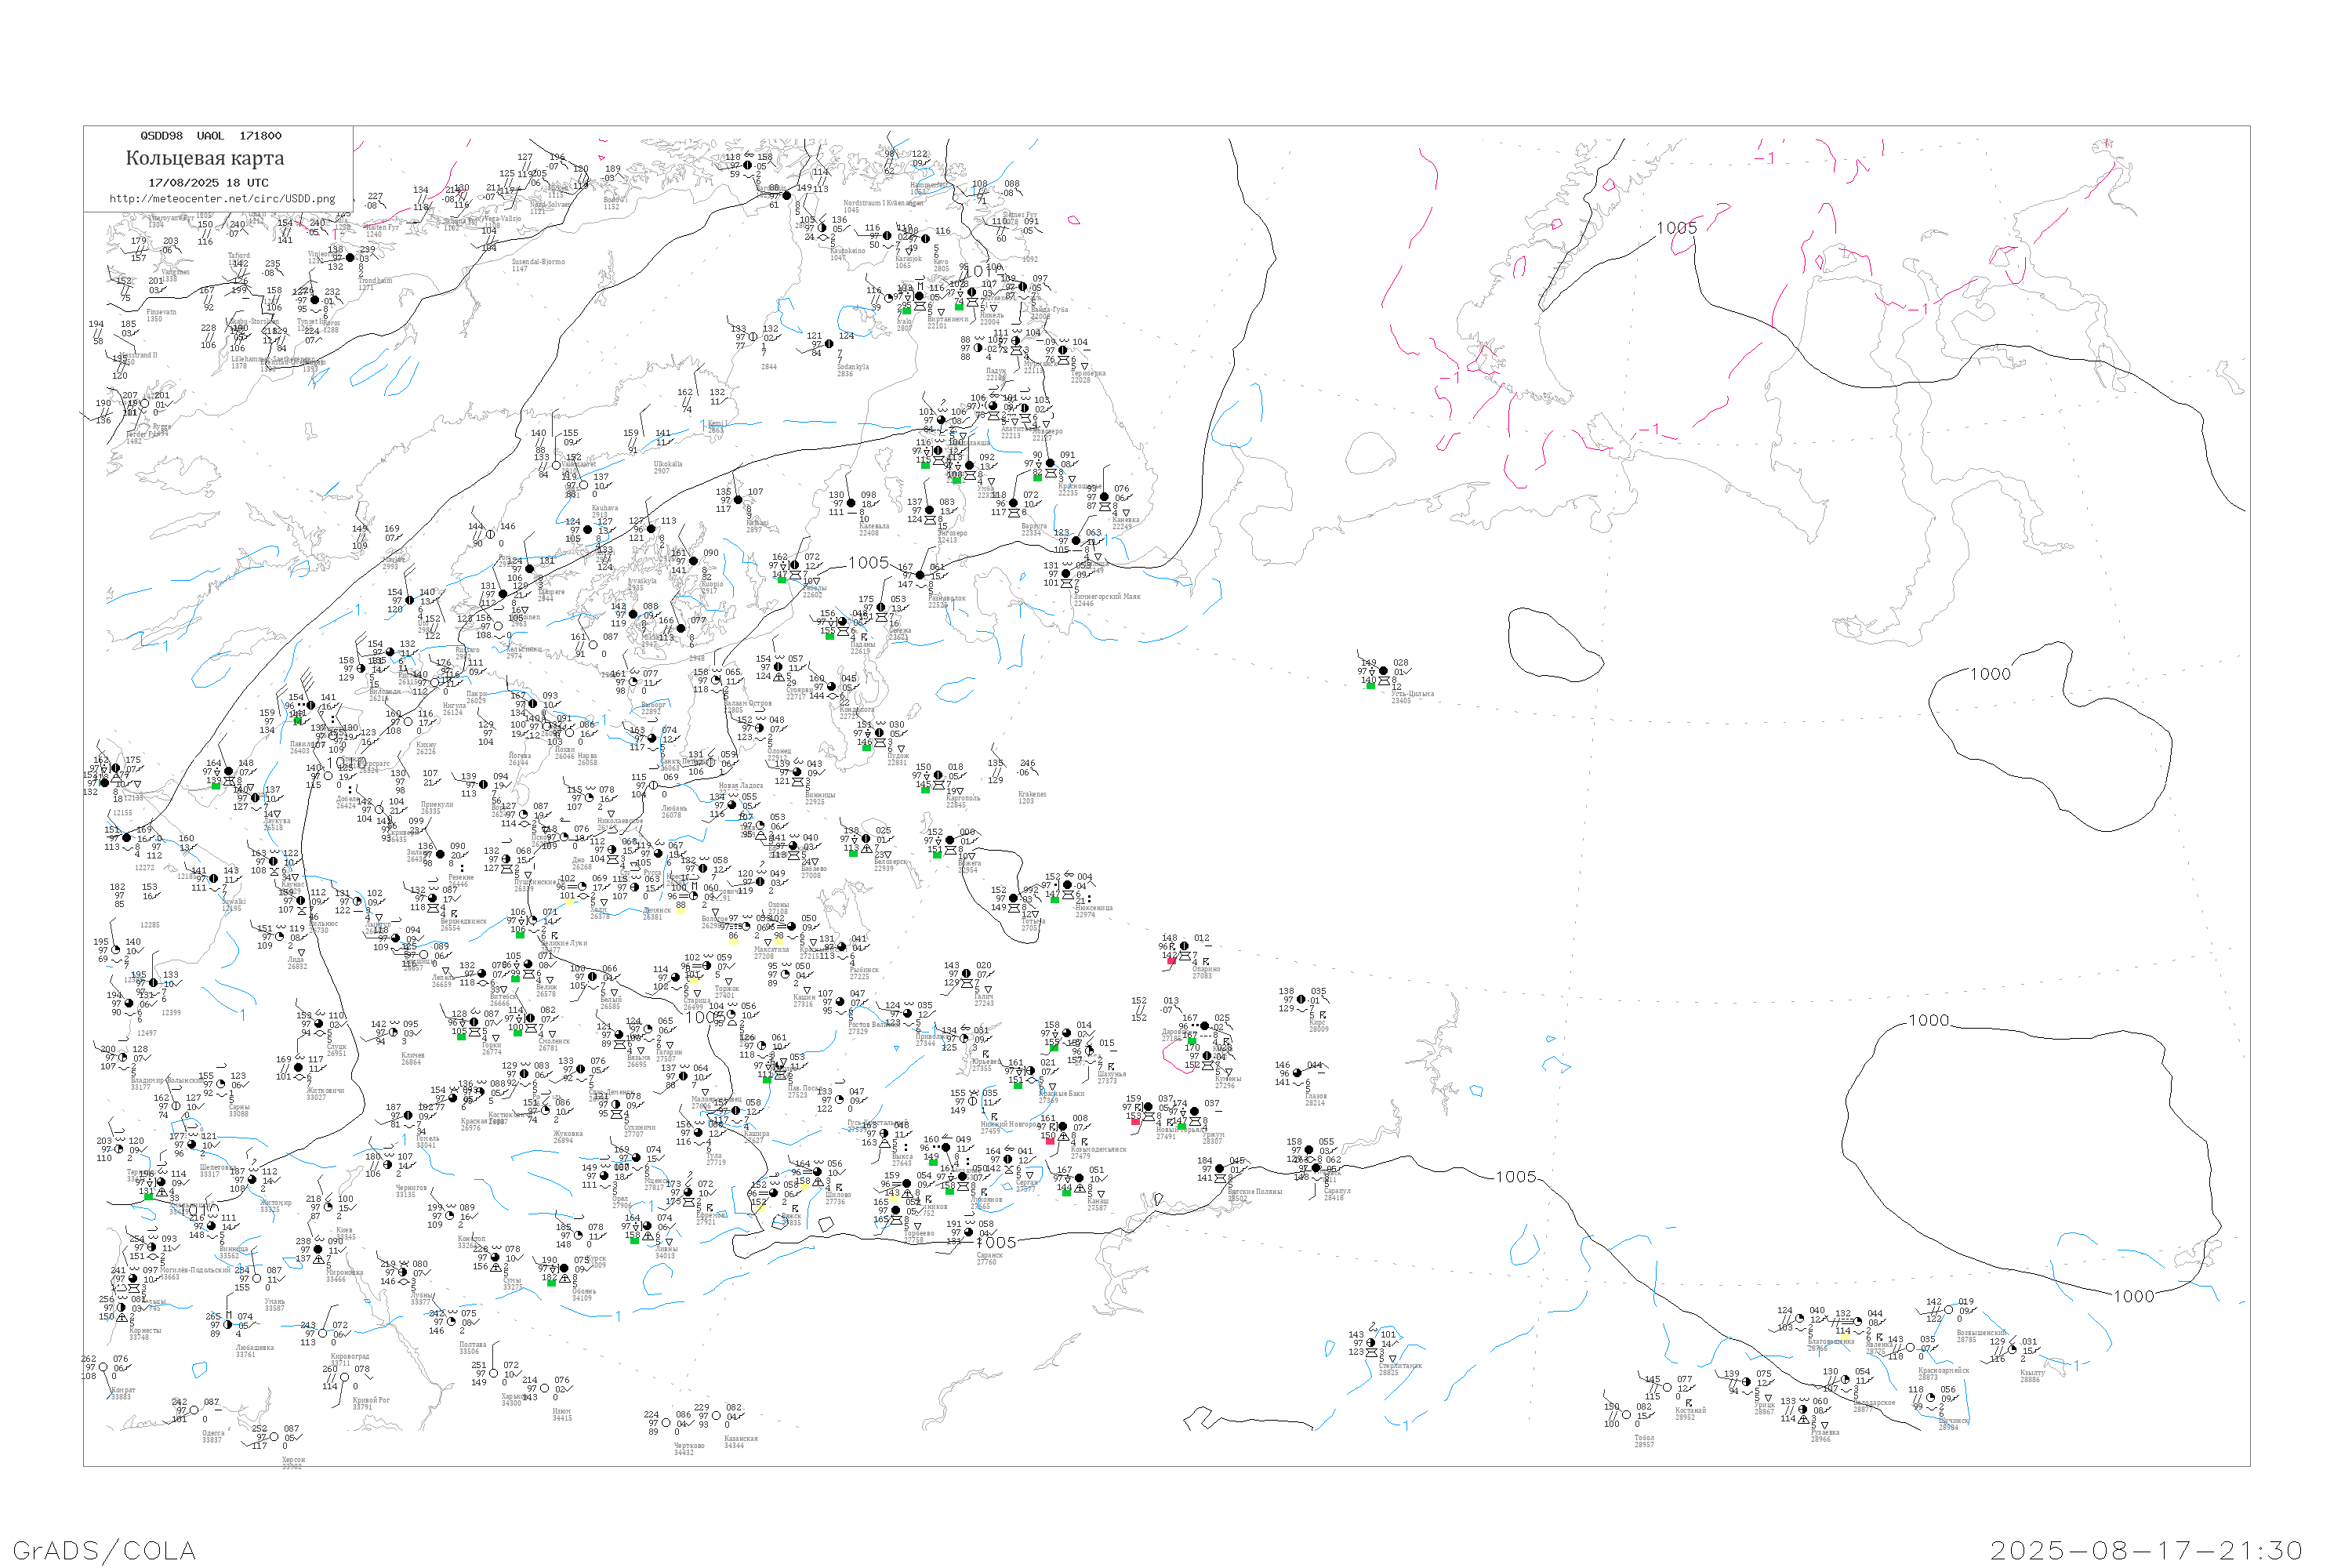2352x1568 pixels.
Task: Click the 2025-08-17-21:30 timestamp label
Action: 2146,1550
